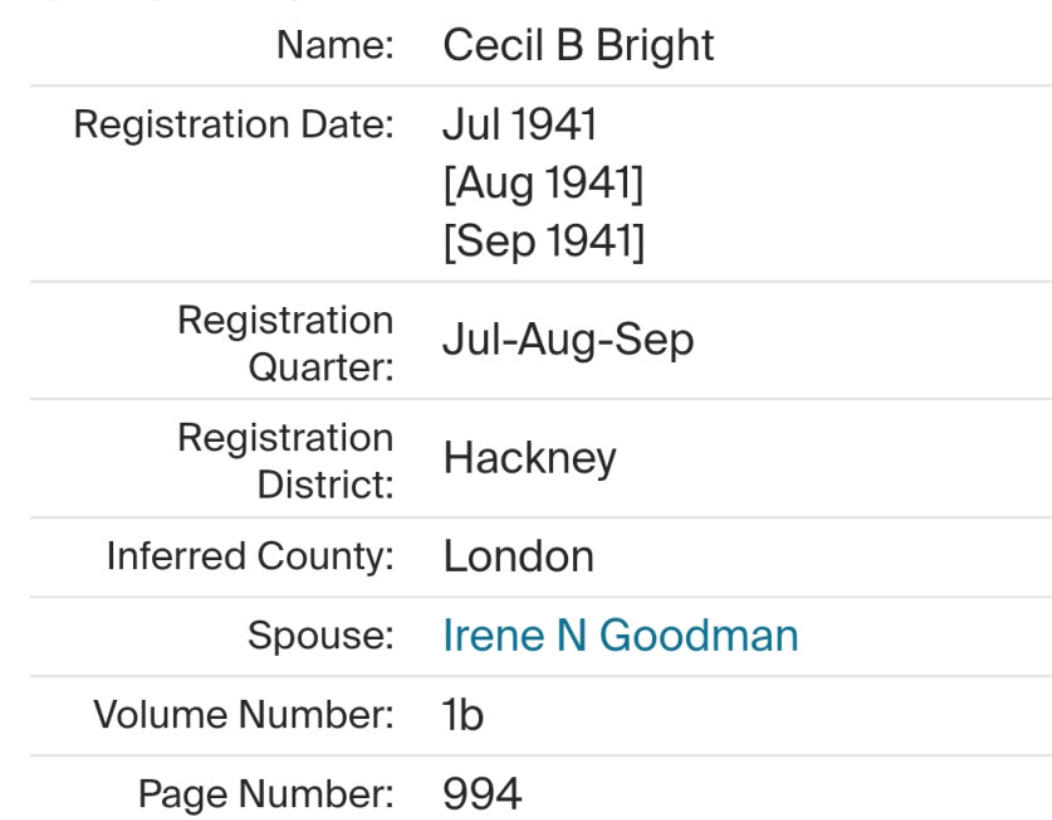Click the 'Page Number:' label
This screenshot has height=820, width=1052.
click(x=265, y=794)
